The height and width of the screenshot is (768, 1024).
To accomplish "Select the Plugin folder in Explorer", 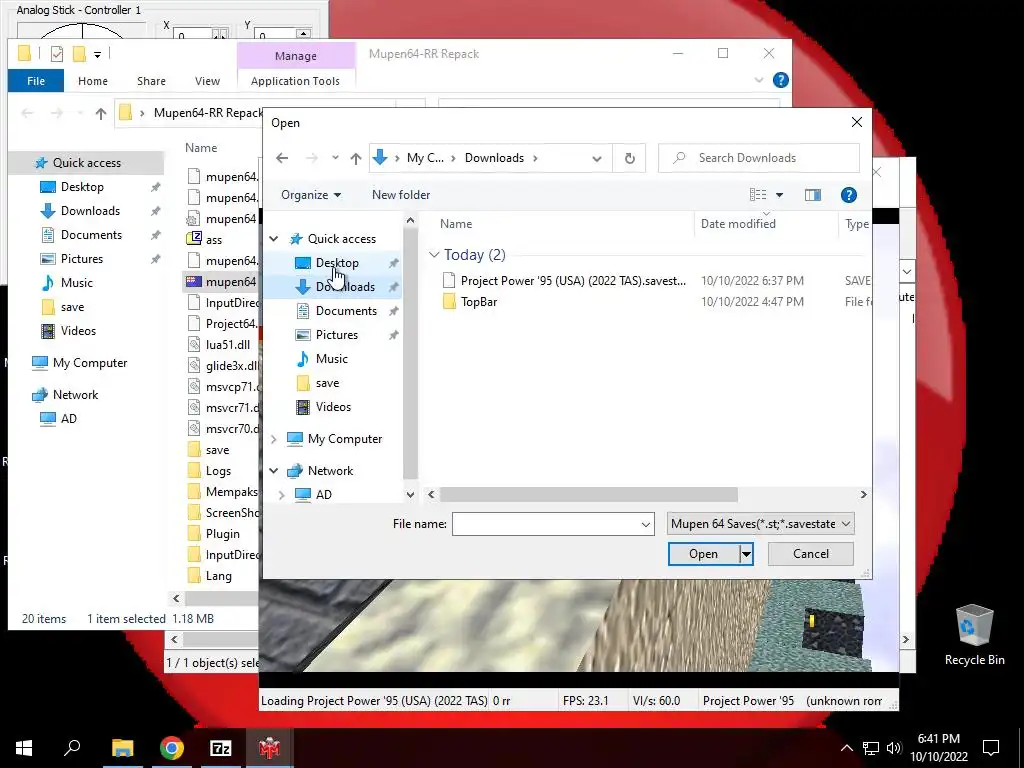I will 222,534.
